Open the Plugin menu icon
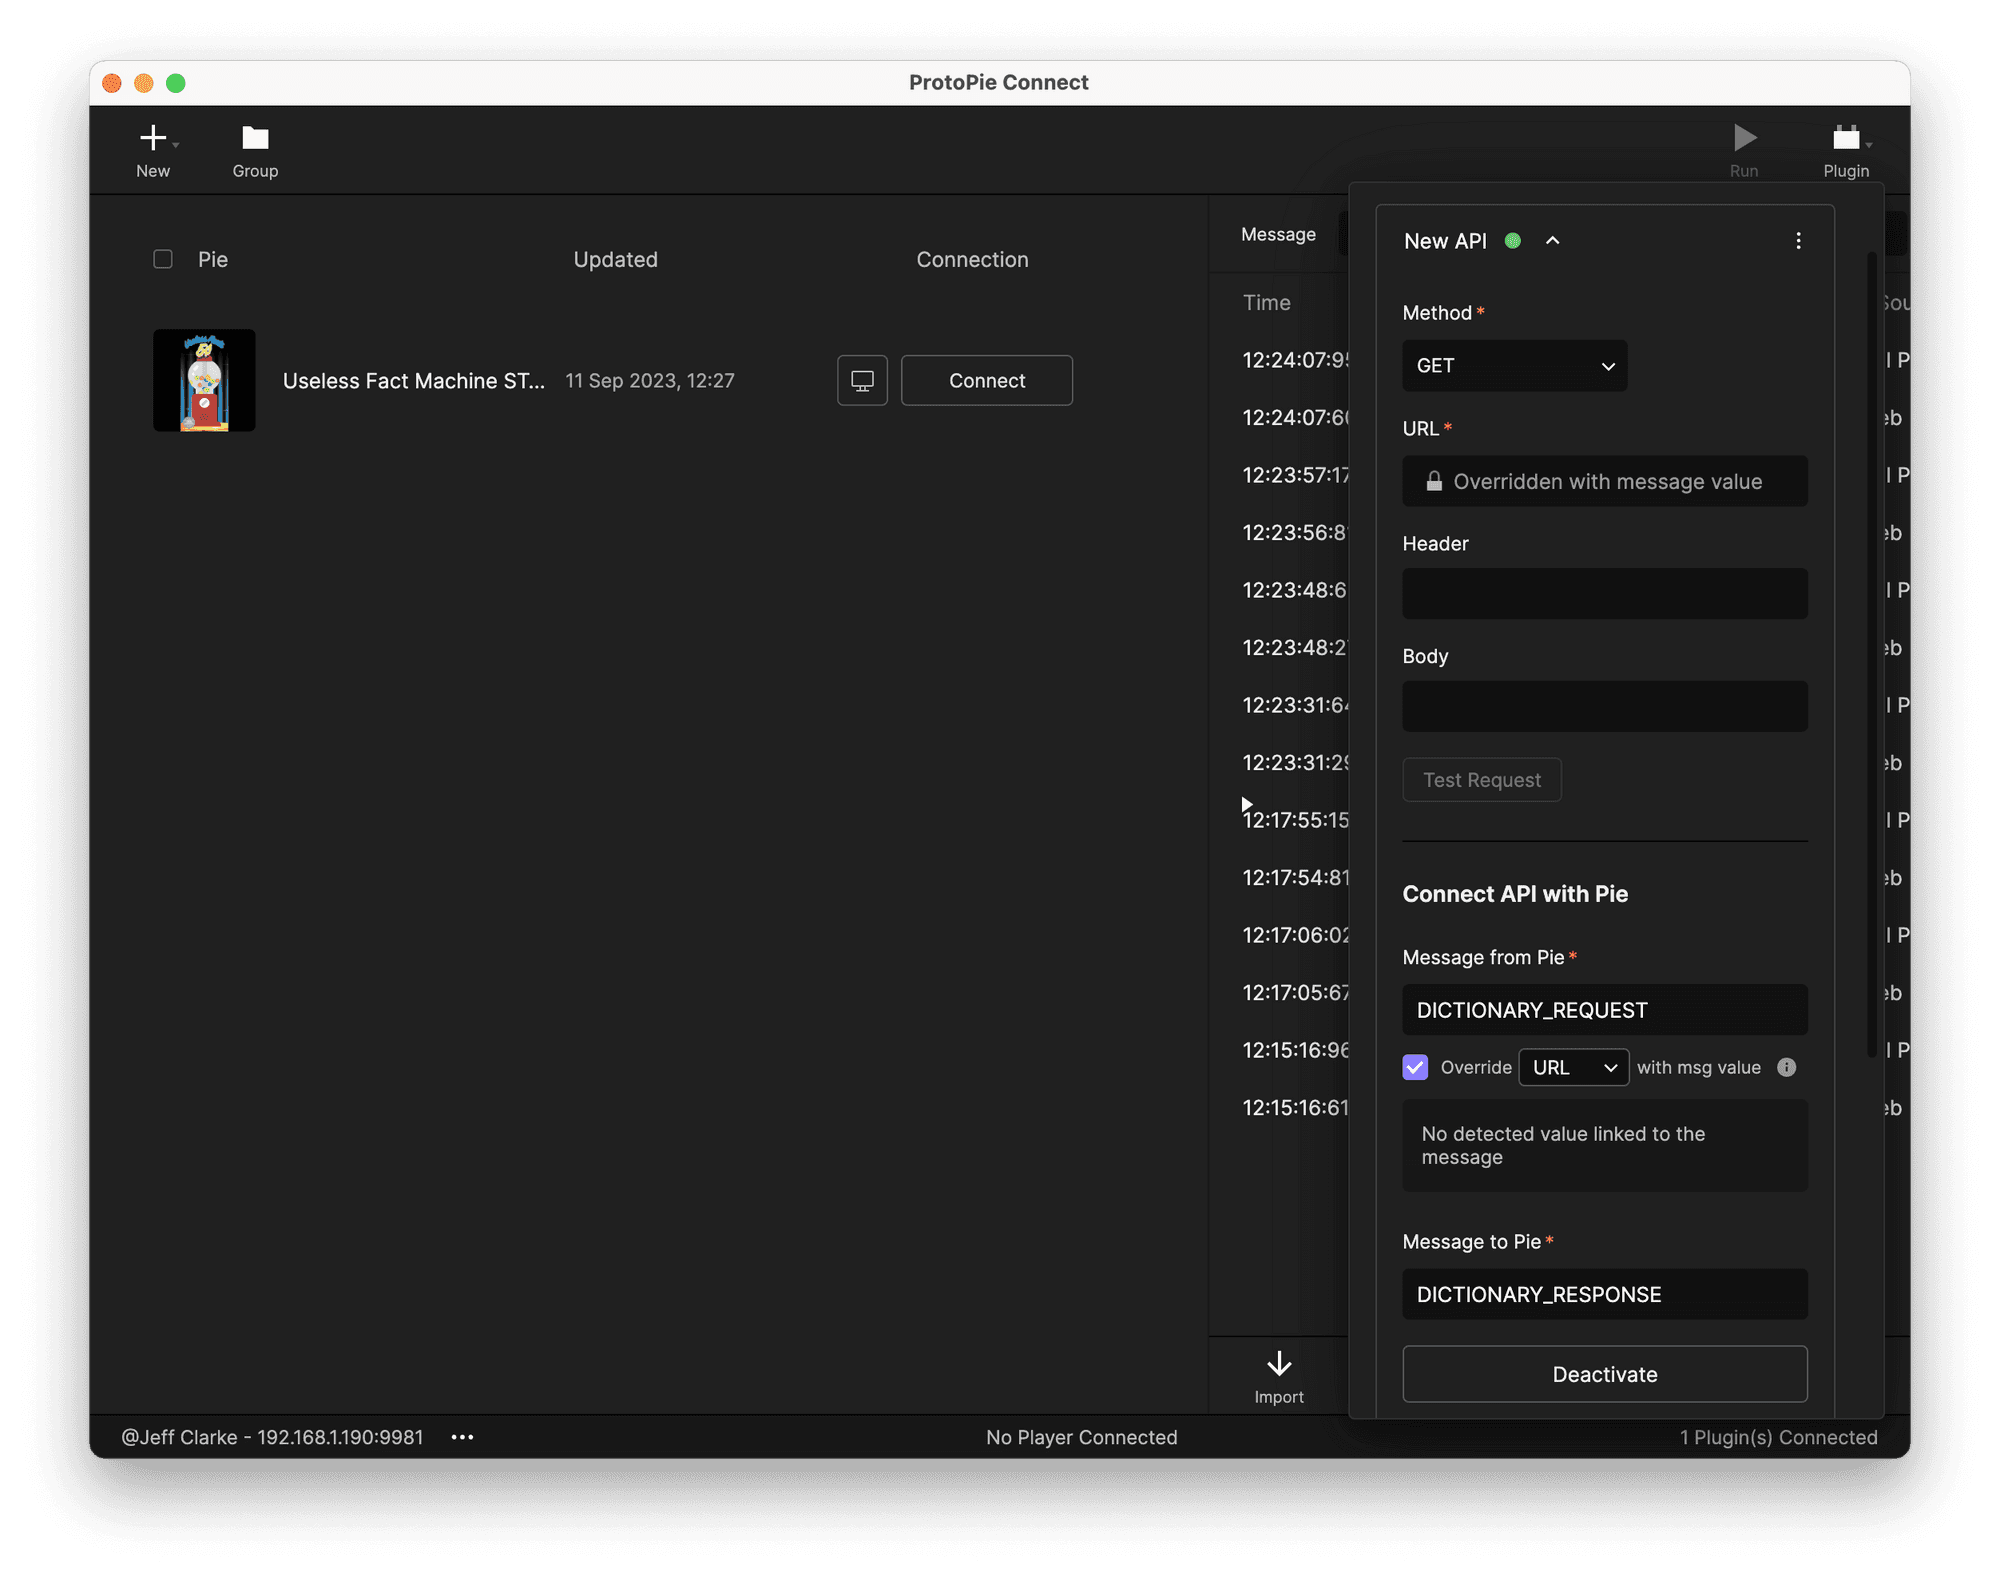Screen dimensions: 2000x1577 (1846, 138)
